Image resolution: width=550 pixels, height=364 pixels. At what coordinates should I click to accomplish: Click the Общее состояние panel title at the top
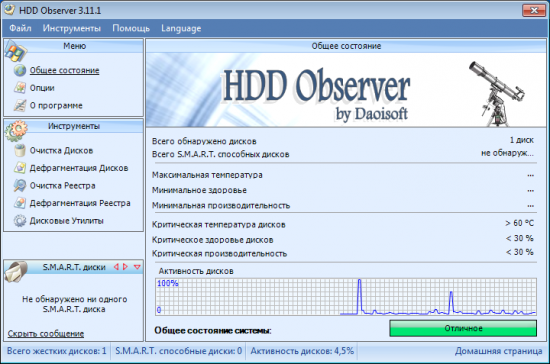[x=346, y=46]
